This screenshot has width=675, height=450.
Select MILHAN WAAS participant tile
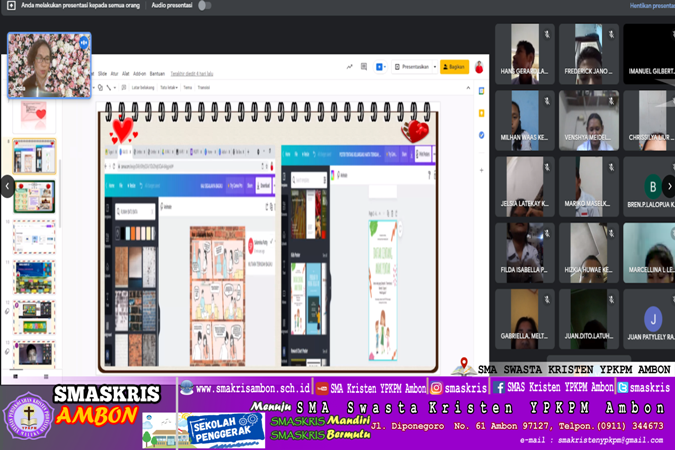click(x=525, y=120)
